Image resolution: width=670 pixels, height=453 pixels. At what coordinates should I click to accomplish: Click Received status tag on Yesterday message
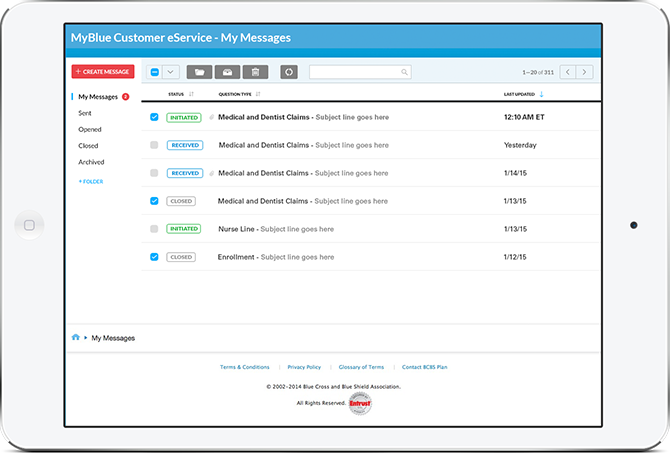click(x=185, y=145)
